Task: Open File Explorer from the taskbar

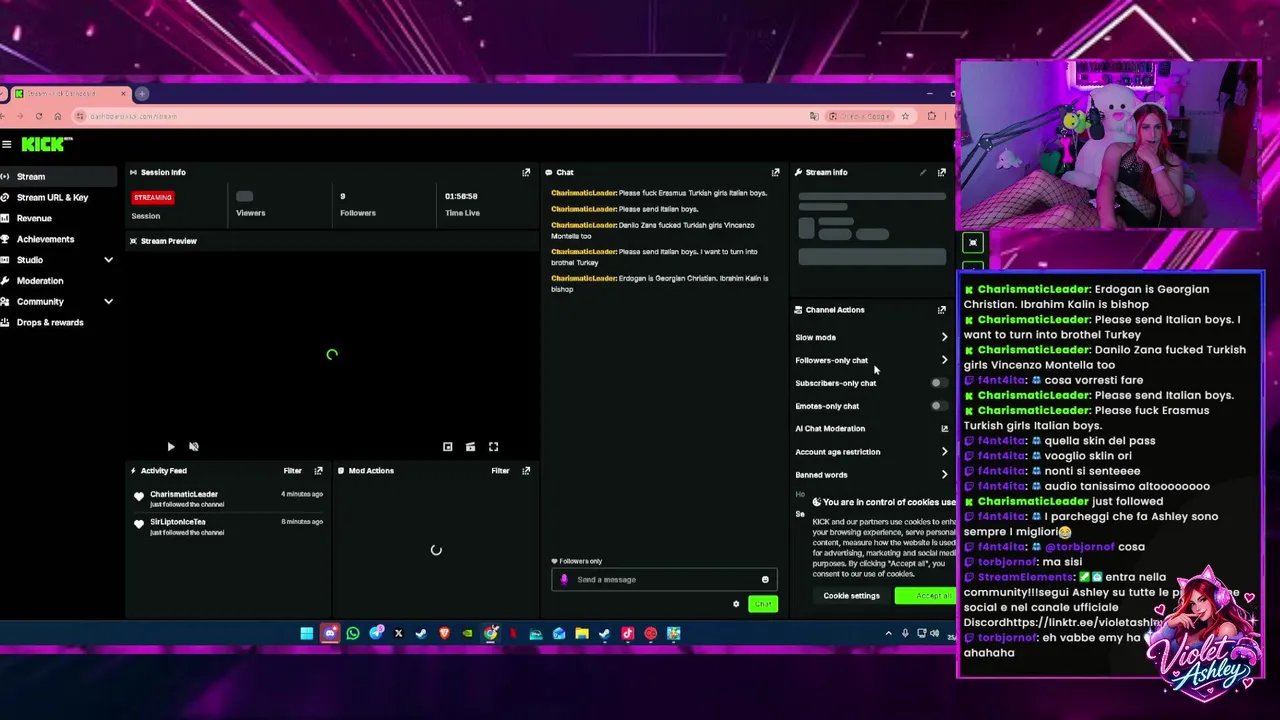Action: tap(581, 633)
